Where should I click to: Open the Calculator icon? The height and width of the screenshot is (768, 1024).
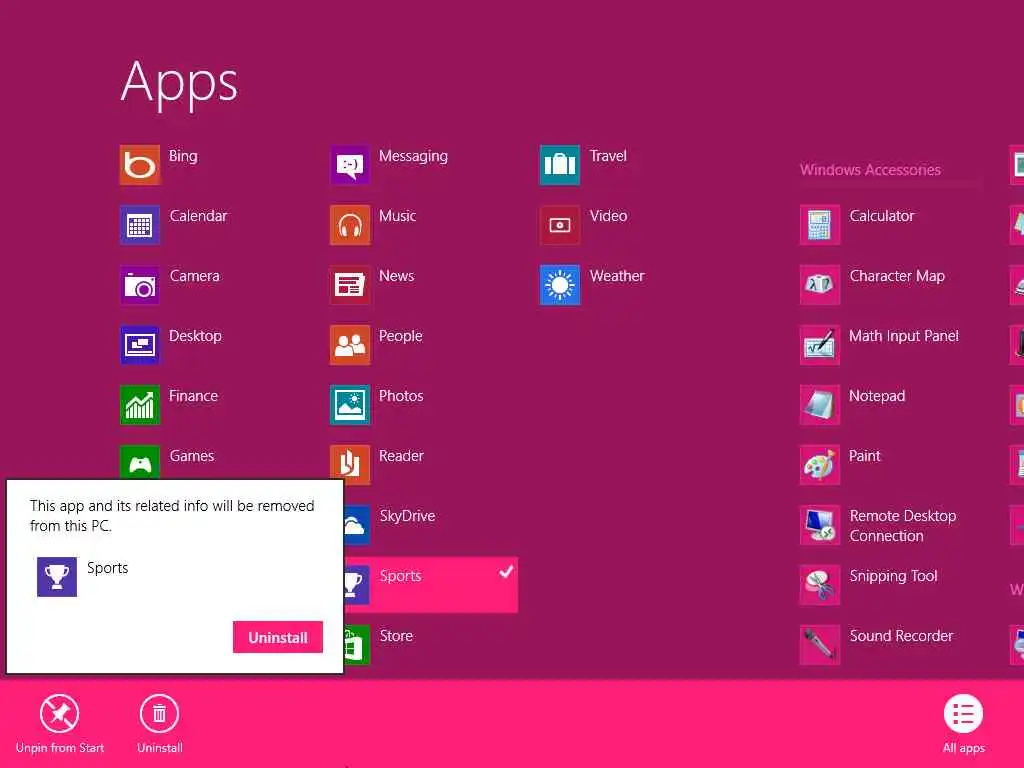pos(820,225)
